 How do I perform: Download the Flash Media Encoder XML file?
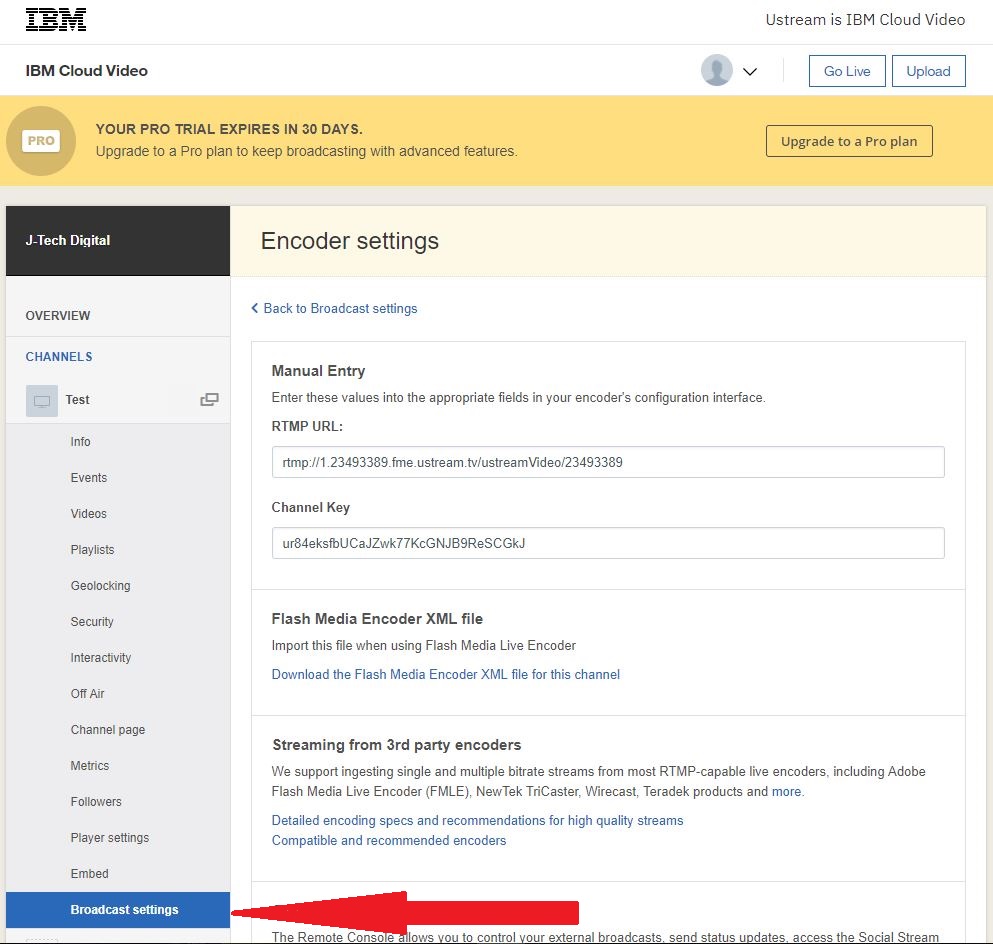tap(446, 674)
